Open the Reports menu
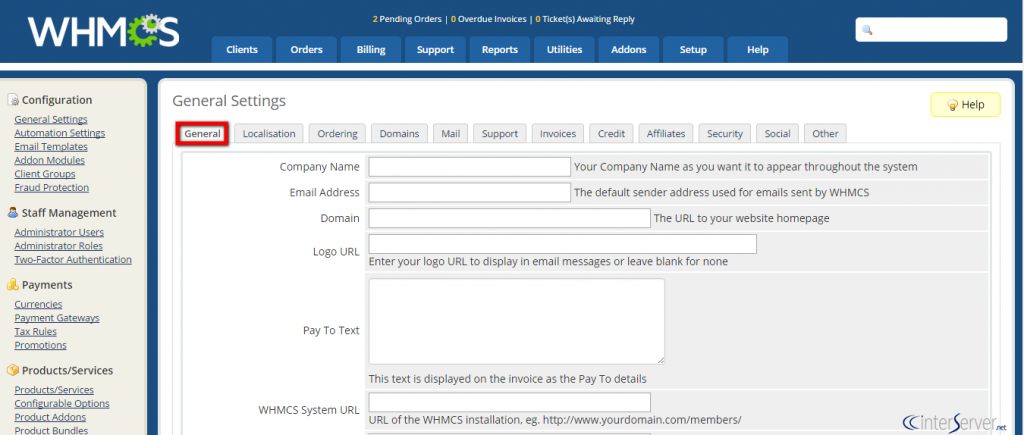 coord(500,50)
